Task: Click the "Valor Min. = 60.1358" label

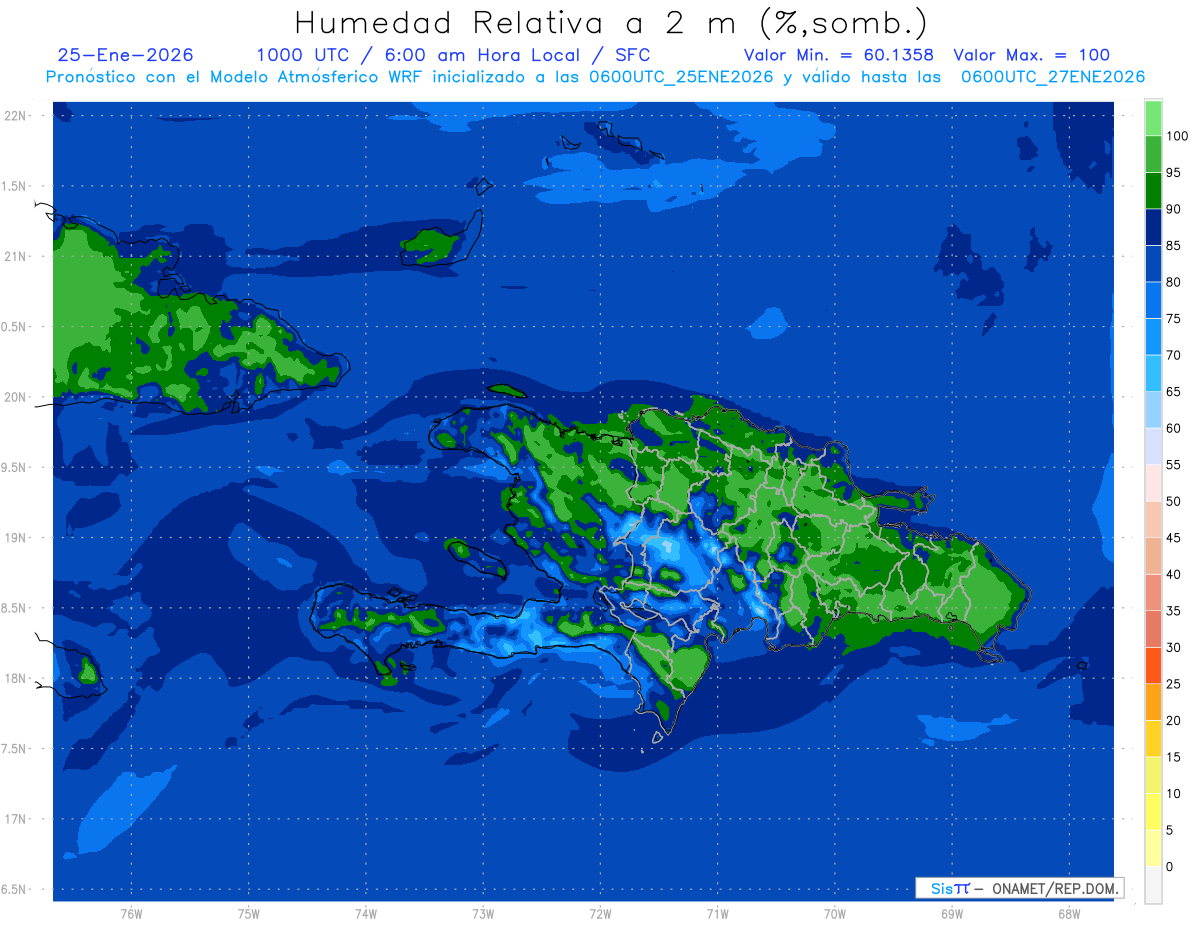Action: [x=838, y=56]
